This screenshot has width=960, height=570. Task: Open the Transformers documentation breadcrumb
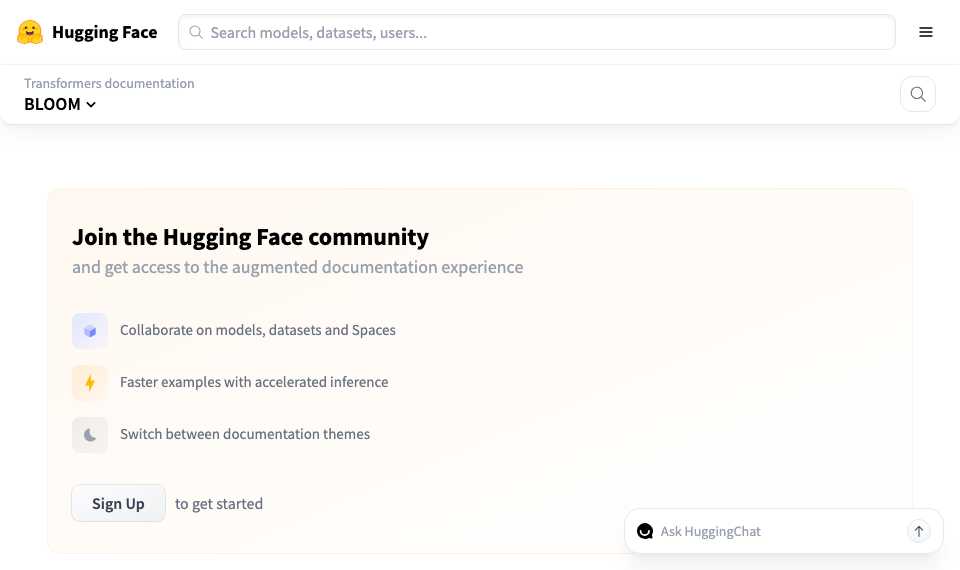click(x=109, y=83)
